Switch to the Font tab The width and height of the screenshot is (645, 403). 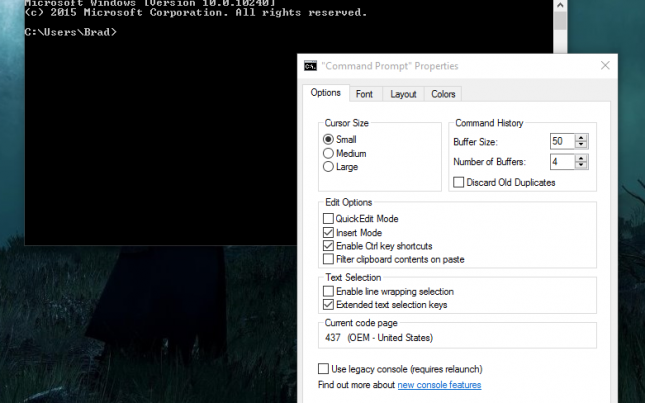(x=364, y=94)
